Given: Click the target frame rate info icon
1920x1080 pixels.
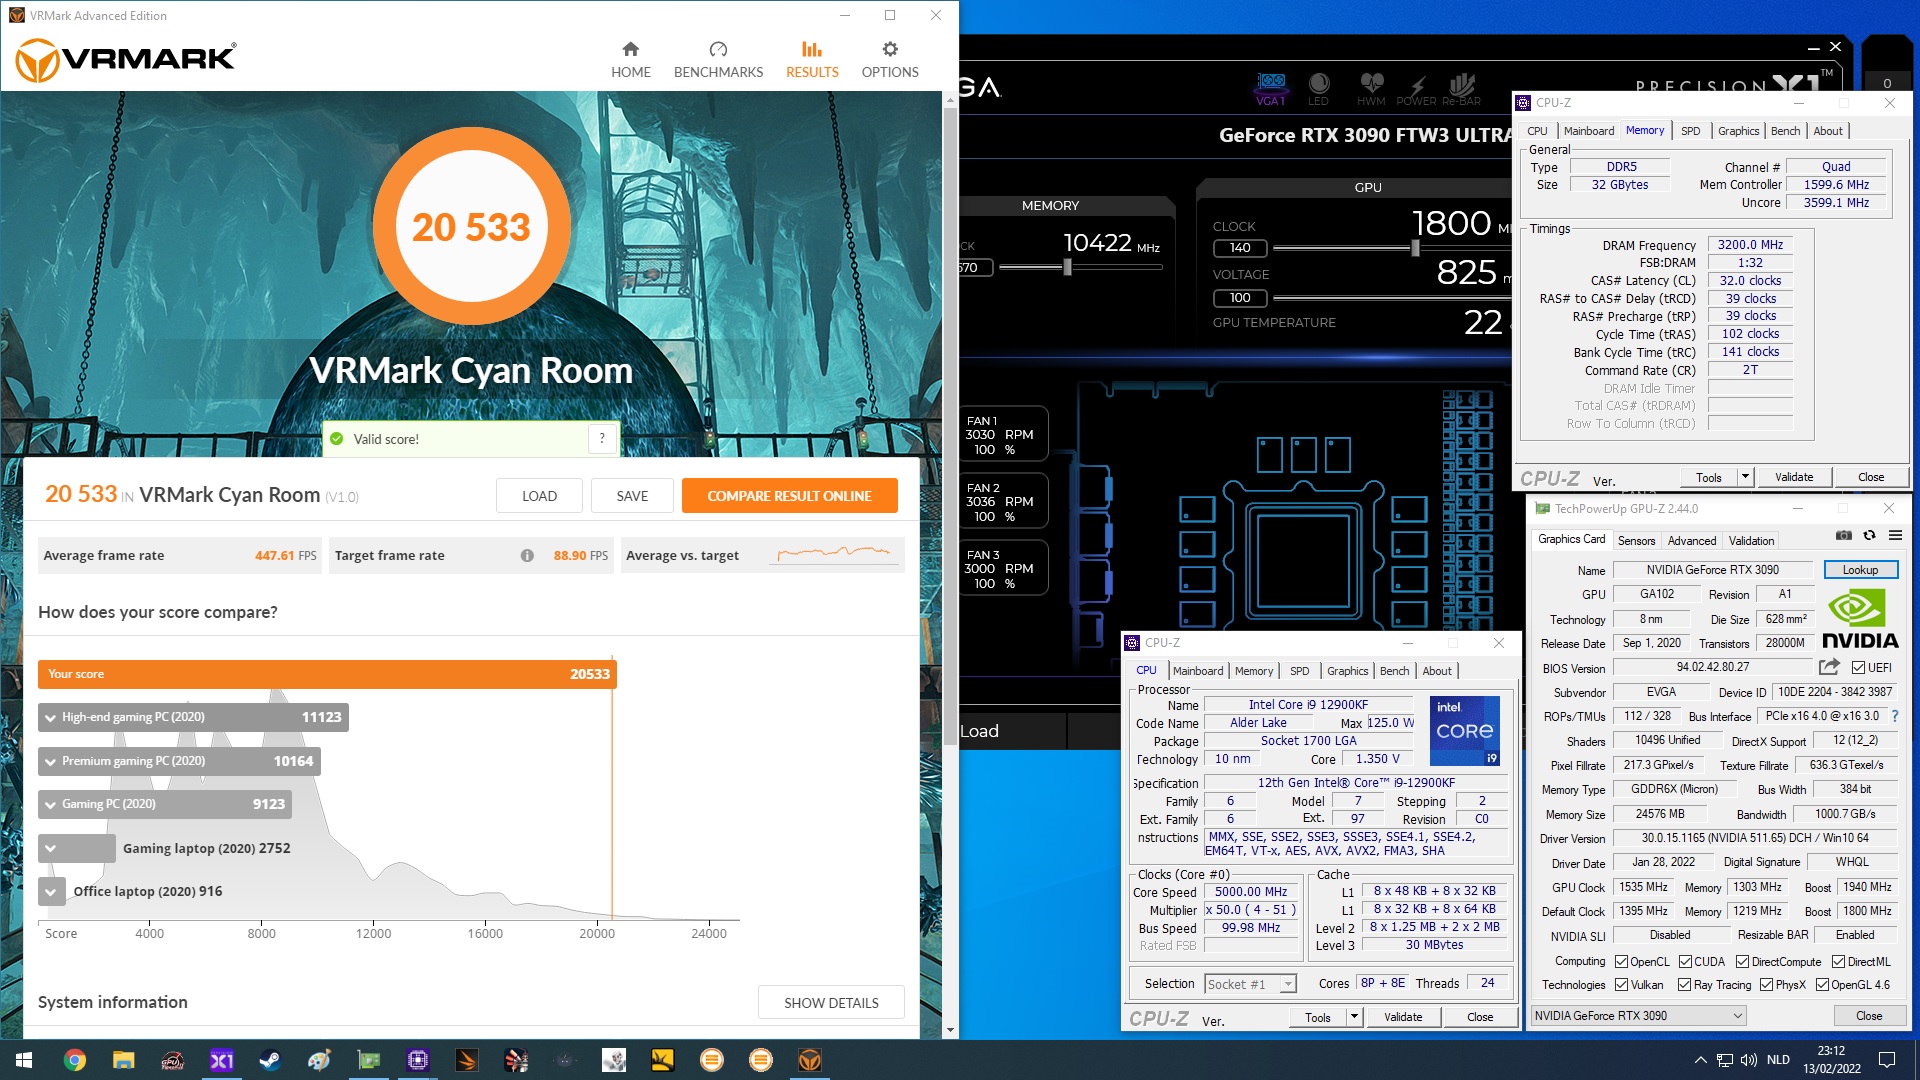Looking at the screenshot, I should point(527,556).
